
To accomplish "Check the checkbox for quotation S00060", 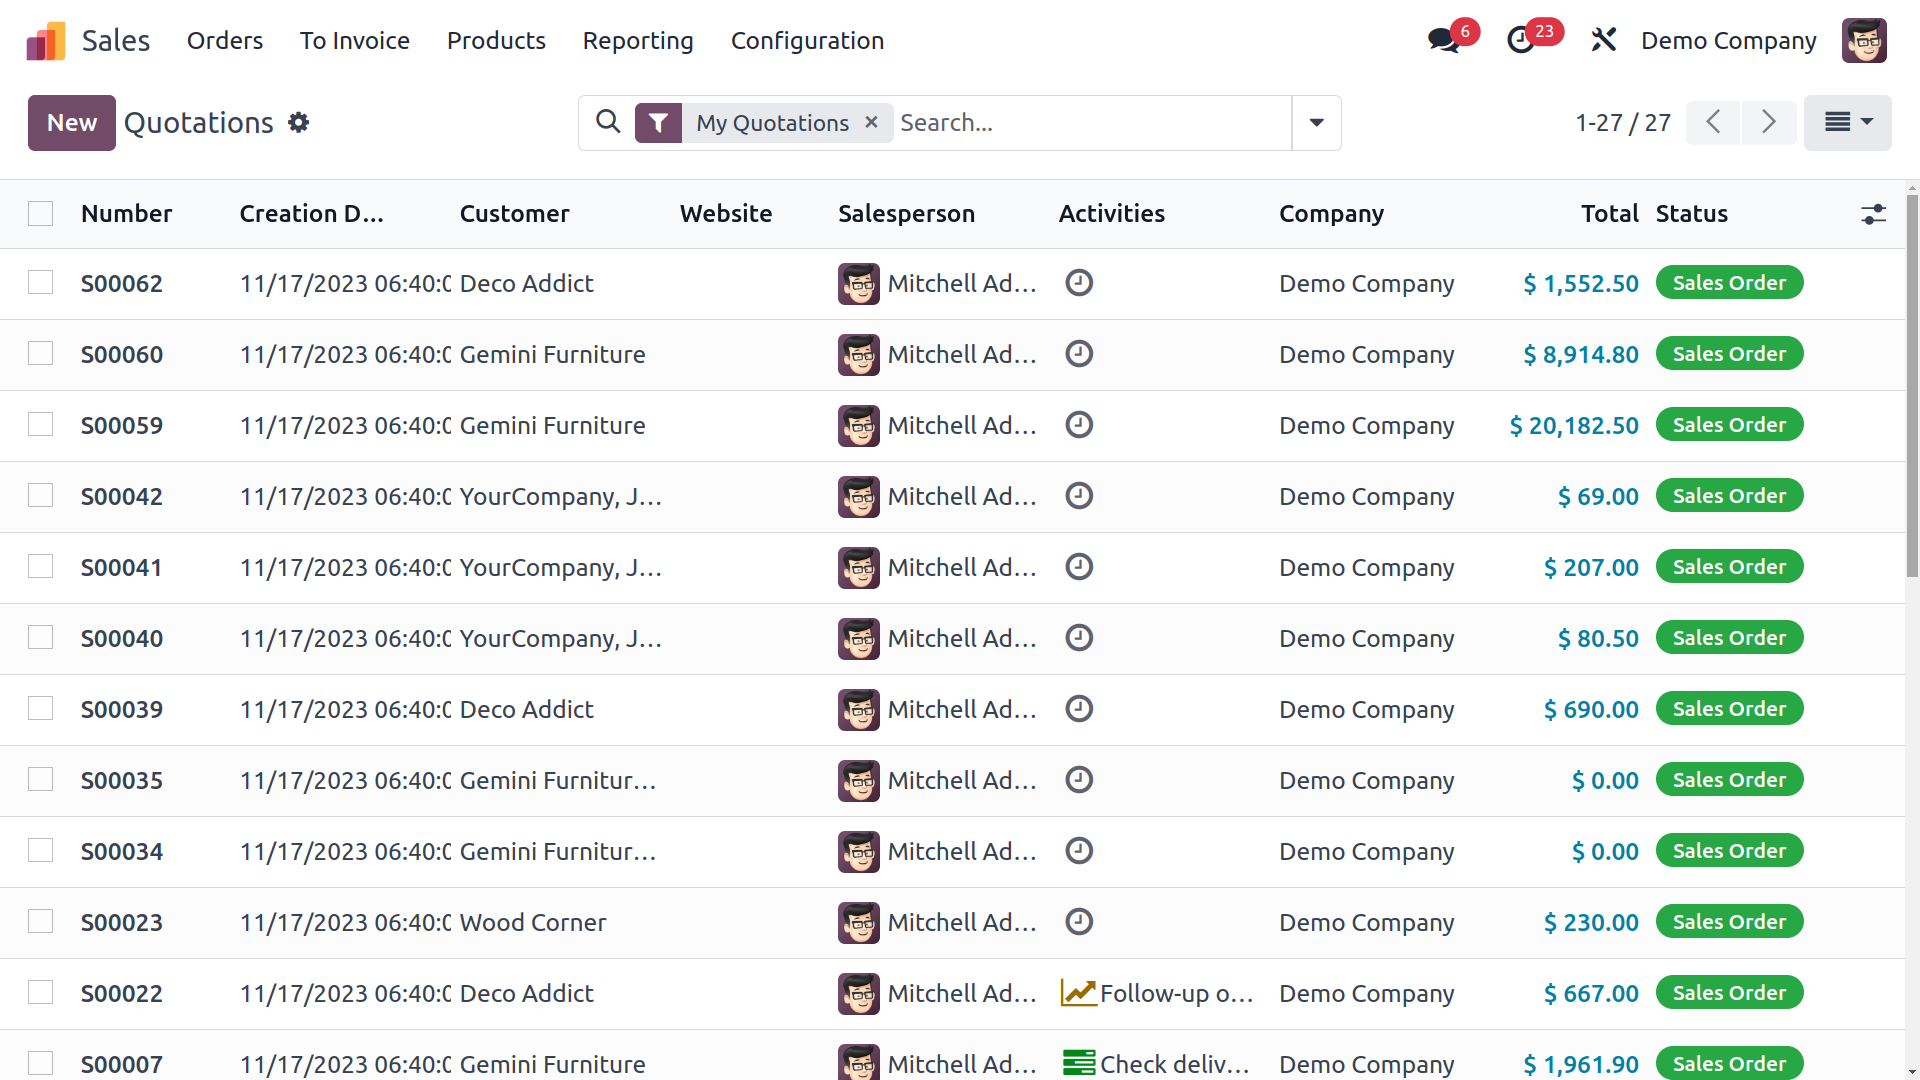I will [x=40, y=353].
